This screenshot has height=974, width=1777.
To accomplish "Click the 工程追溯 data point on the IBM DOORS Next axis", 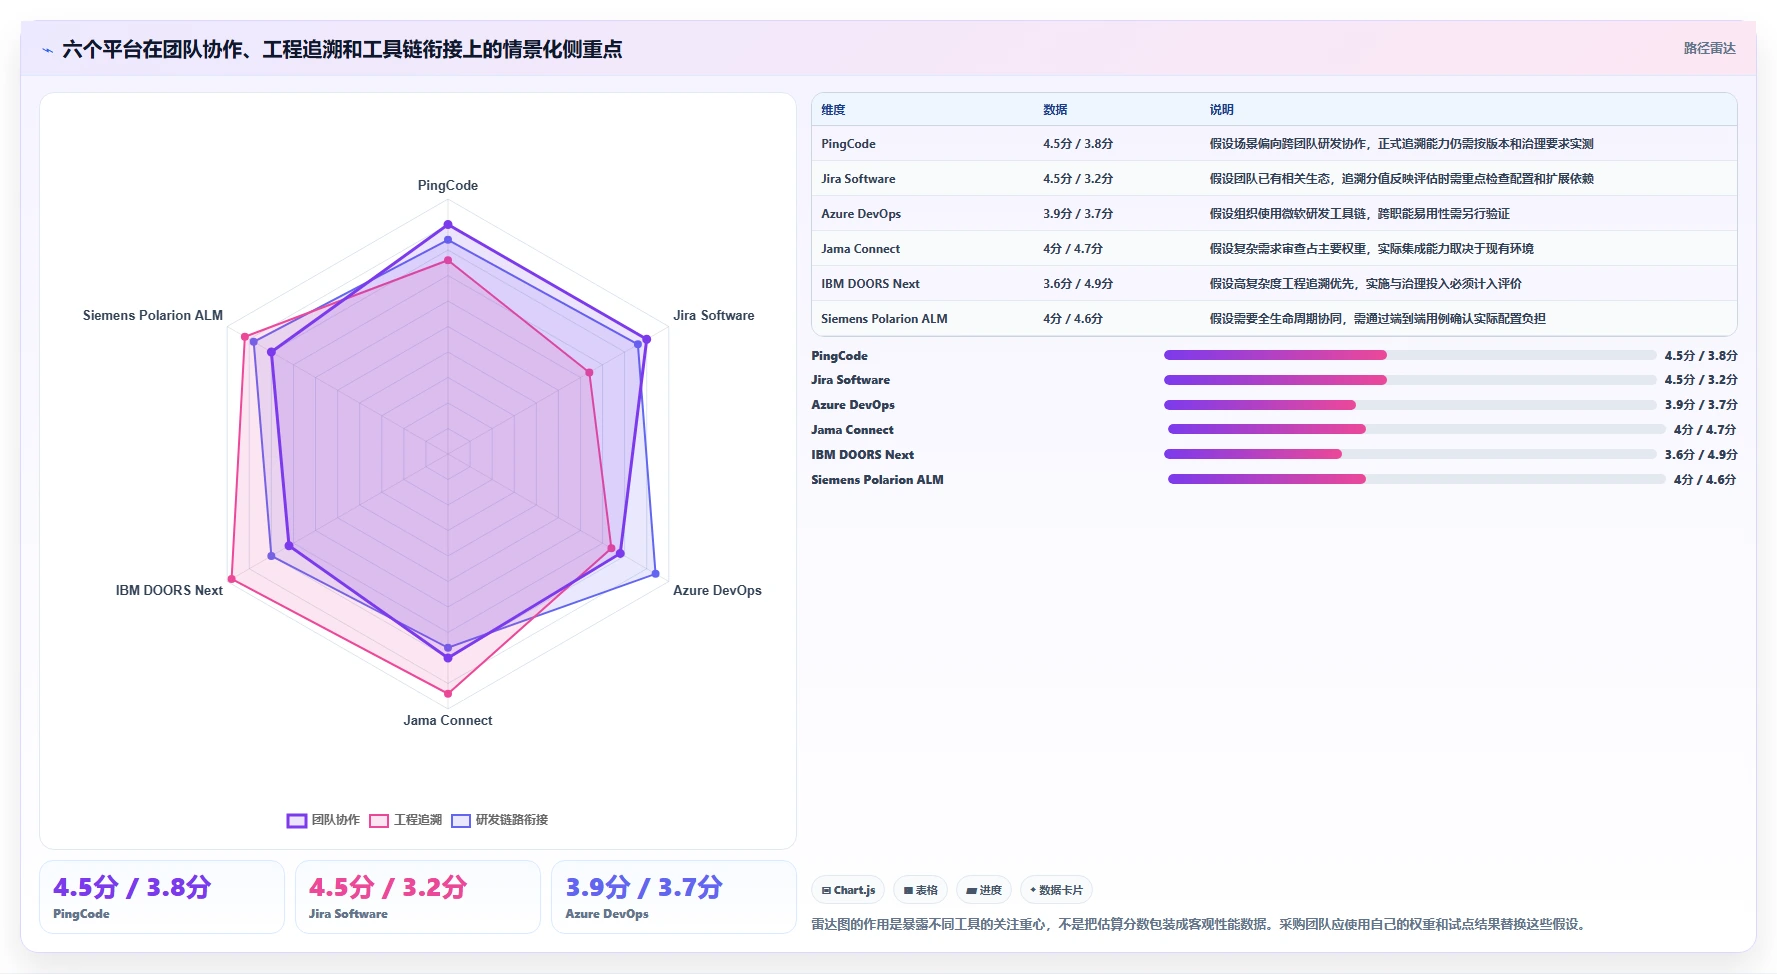I will click(232, 579).
